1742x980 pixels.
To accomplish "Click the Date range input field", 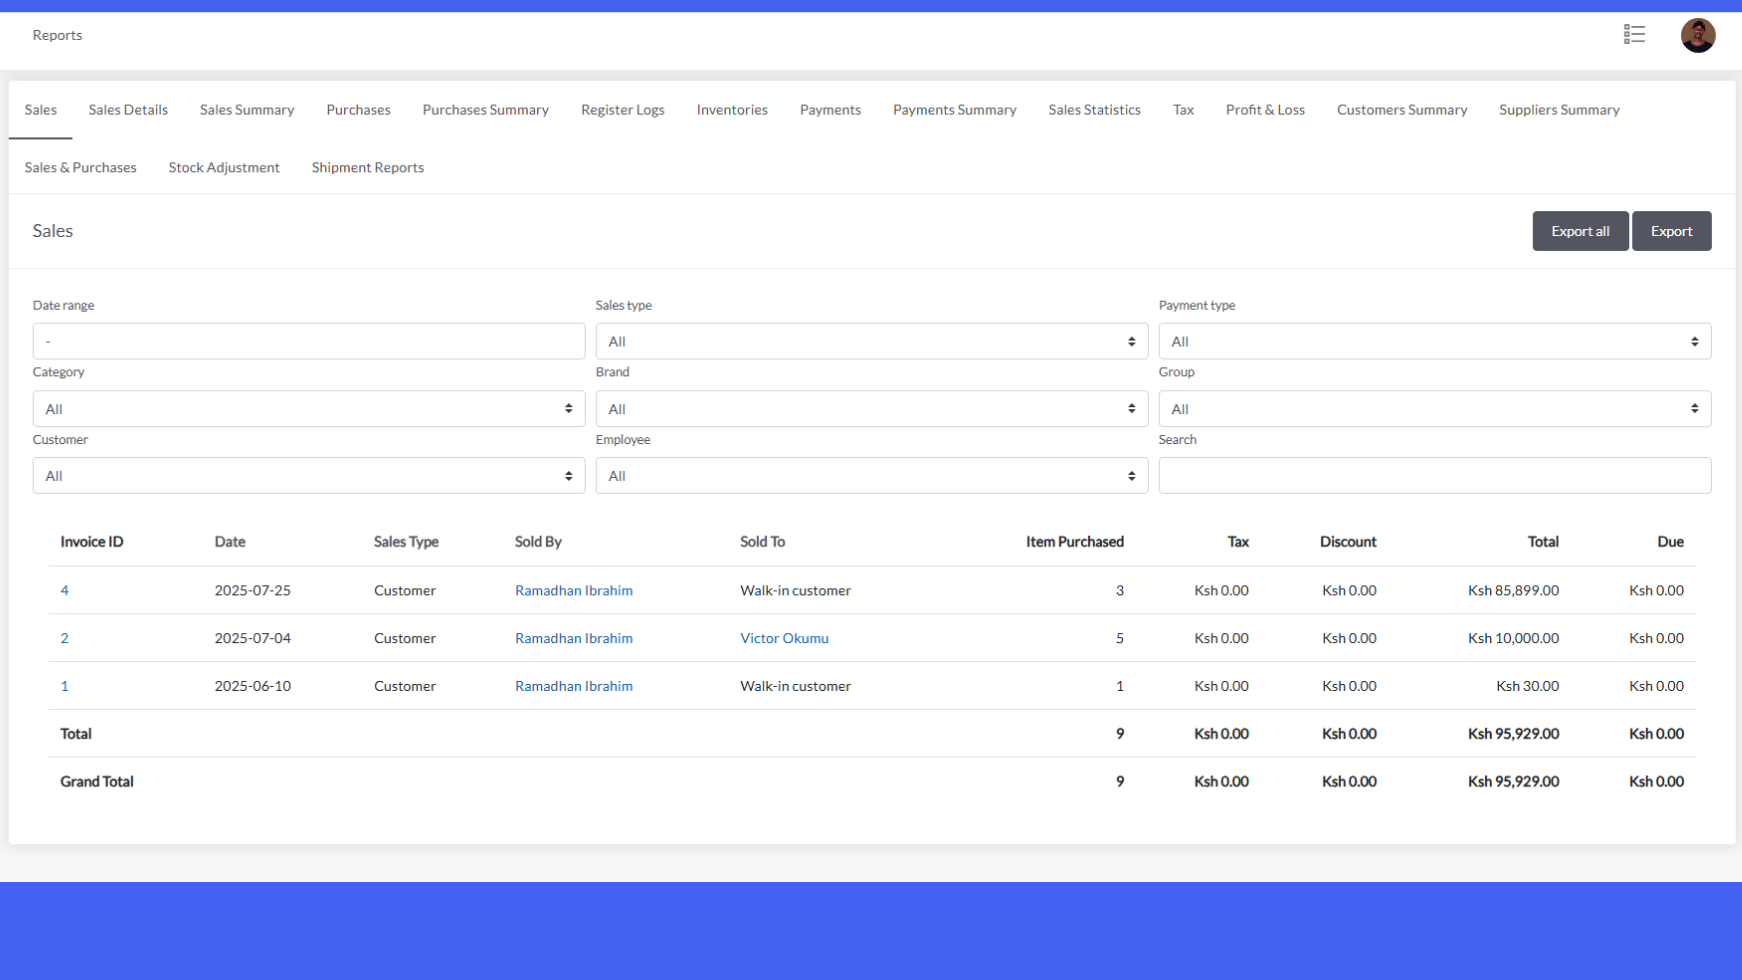I will (308, 341).
